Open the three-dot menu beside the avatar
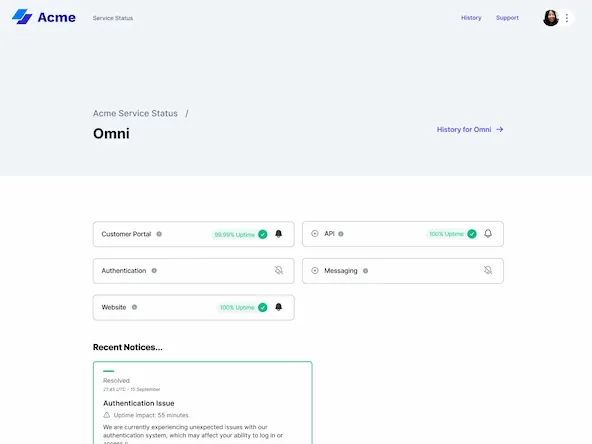 click(567, 18)
